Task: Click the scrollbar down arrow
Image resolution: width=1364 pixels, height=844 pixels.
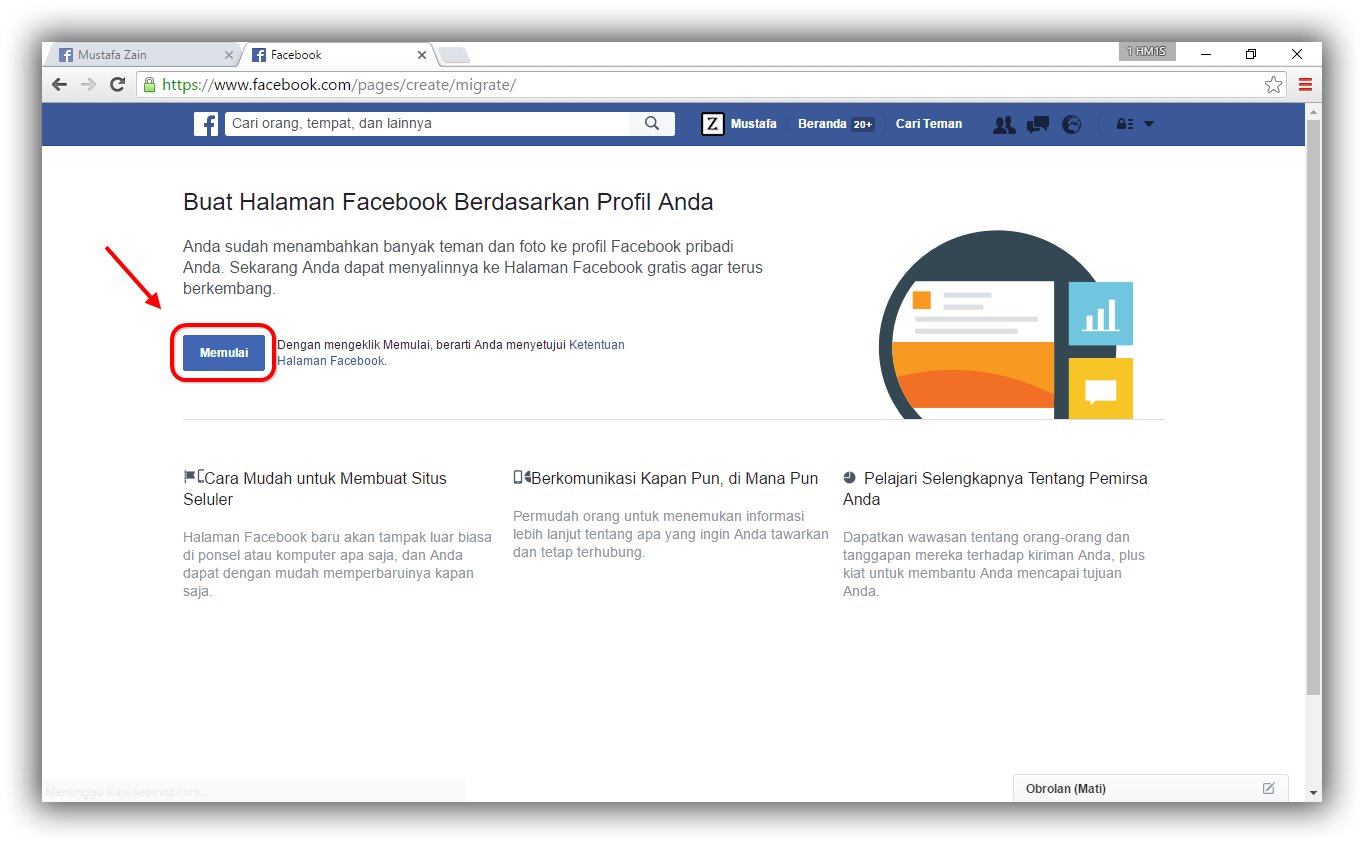Action: [x=1313, y=793]
